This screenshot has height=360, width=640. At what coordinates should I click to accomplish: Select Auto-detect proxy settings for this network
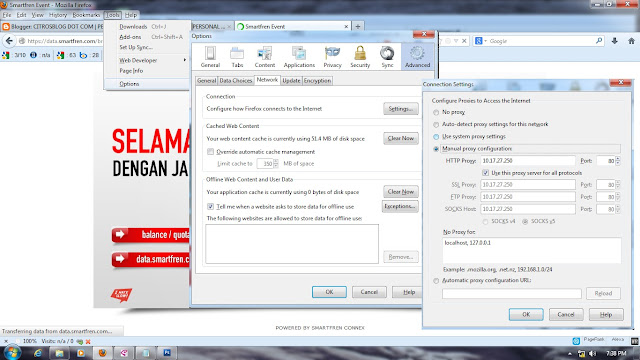click(x=436, y=124)
